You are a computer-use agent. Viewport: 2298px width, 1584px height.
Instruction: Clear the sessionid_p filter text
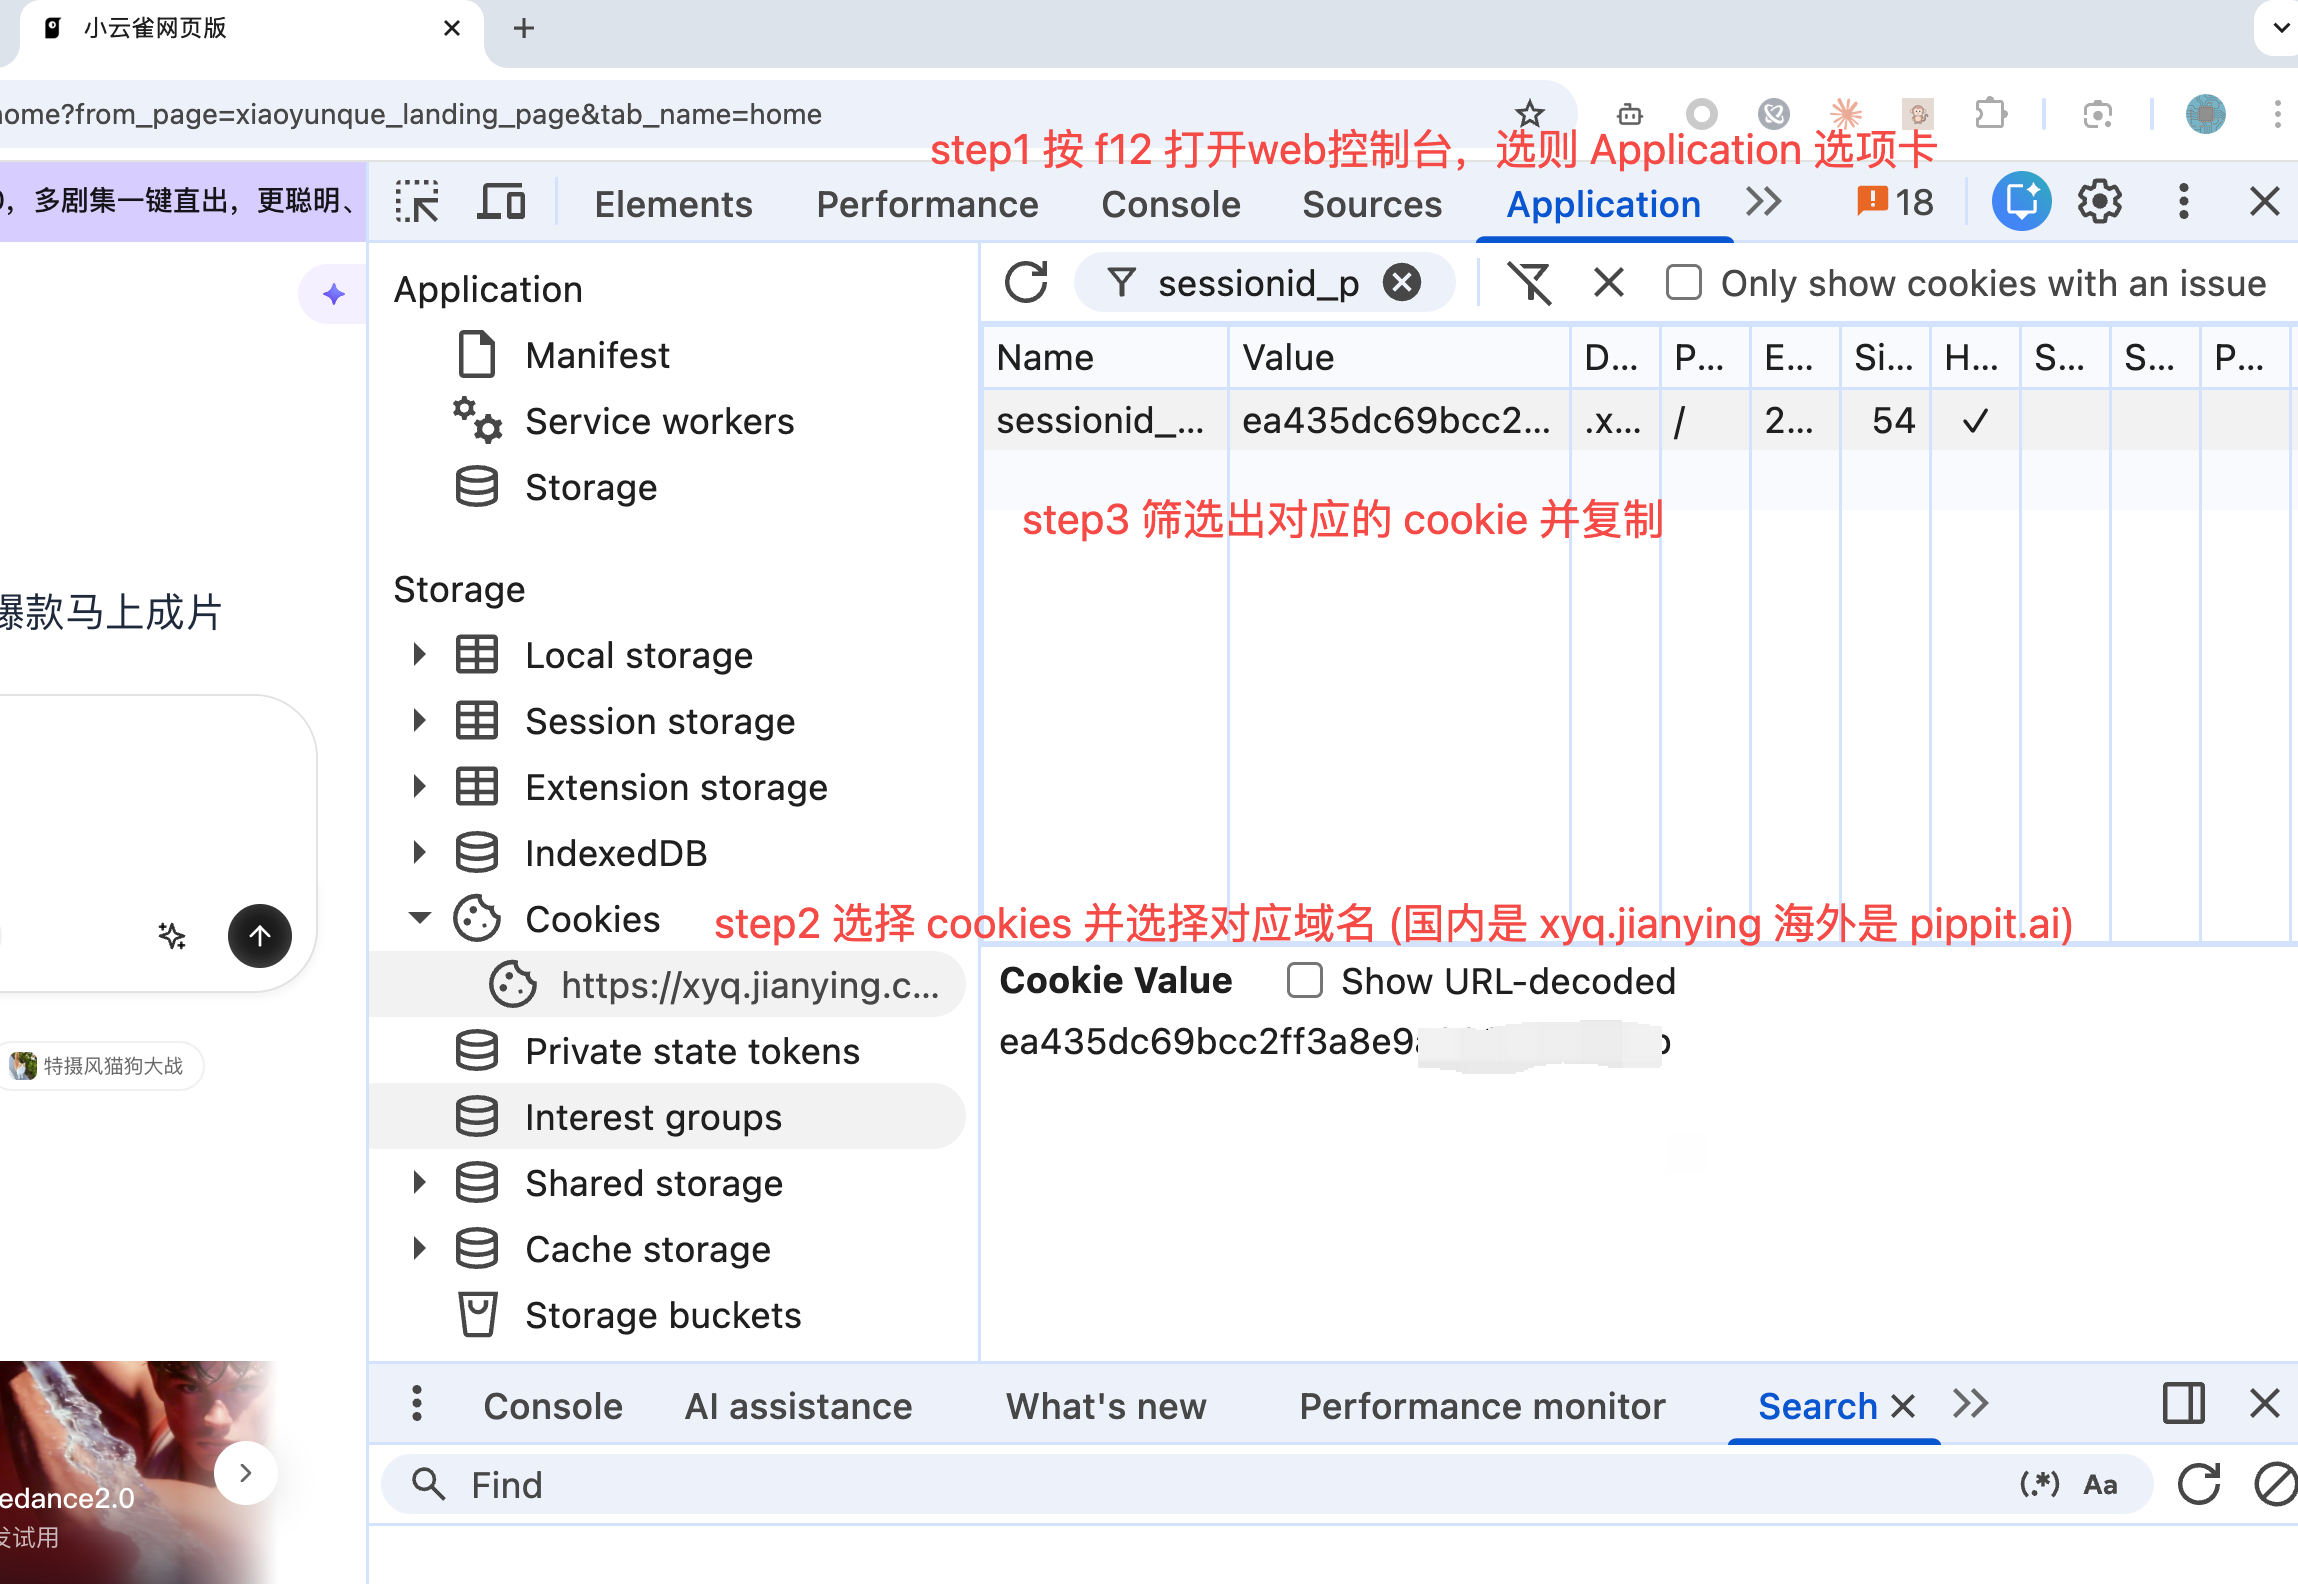[x=1402, y=283]
